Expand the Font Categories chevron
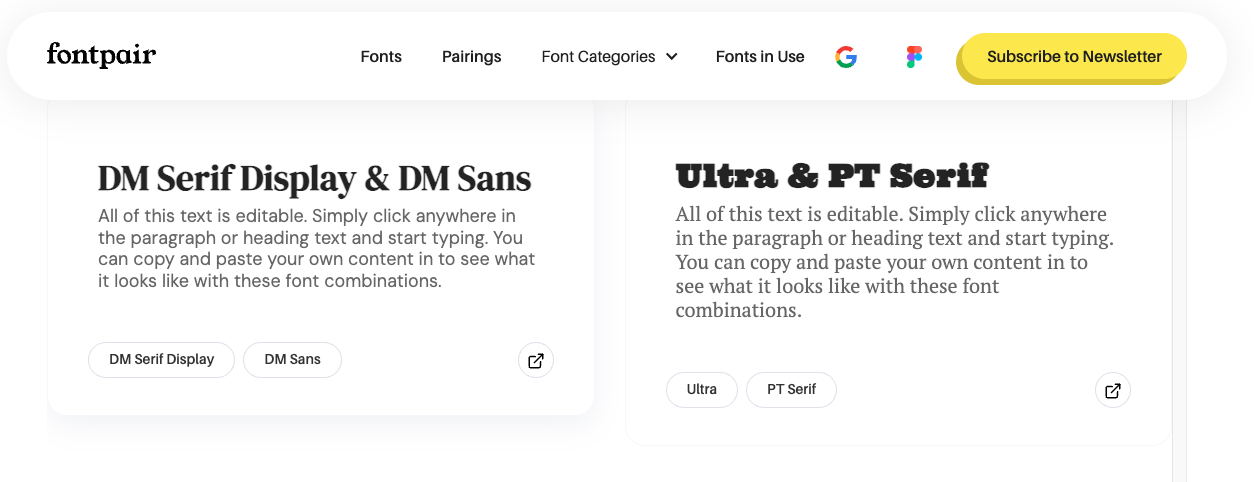The width and height of the screenshot is (1254, 482). pyautogui.click(x=671, y=57)
